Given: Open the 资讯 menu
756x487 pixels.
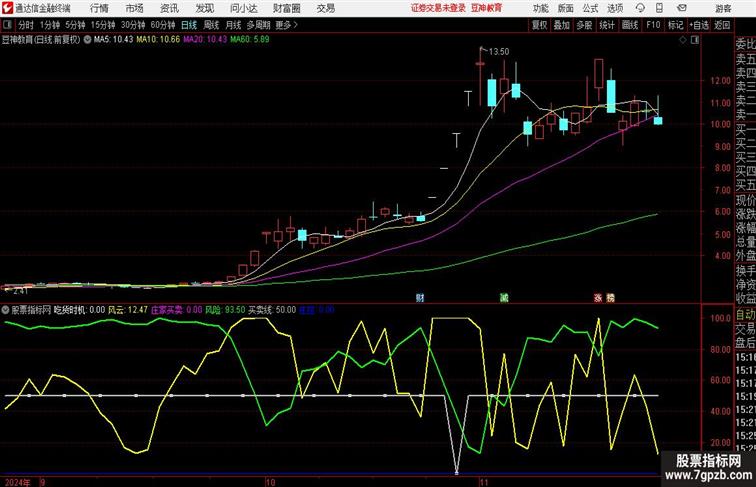Looking at the screenshot, I should (169, 8).
